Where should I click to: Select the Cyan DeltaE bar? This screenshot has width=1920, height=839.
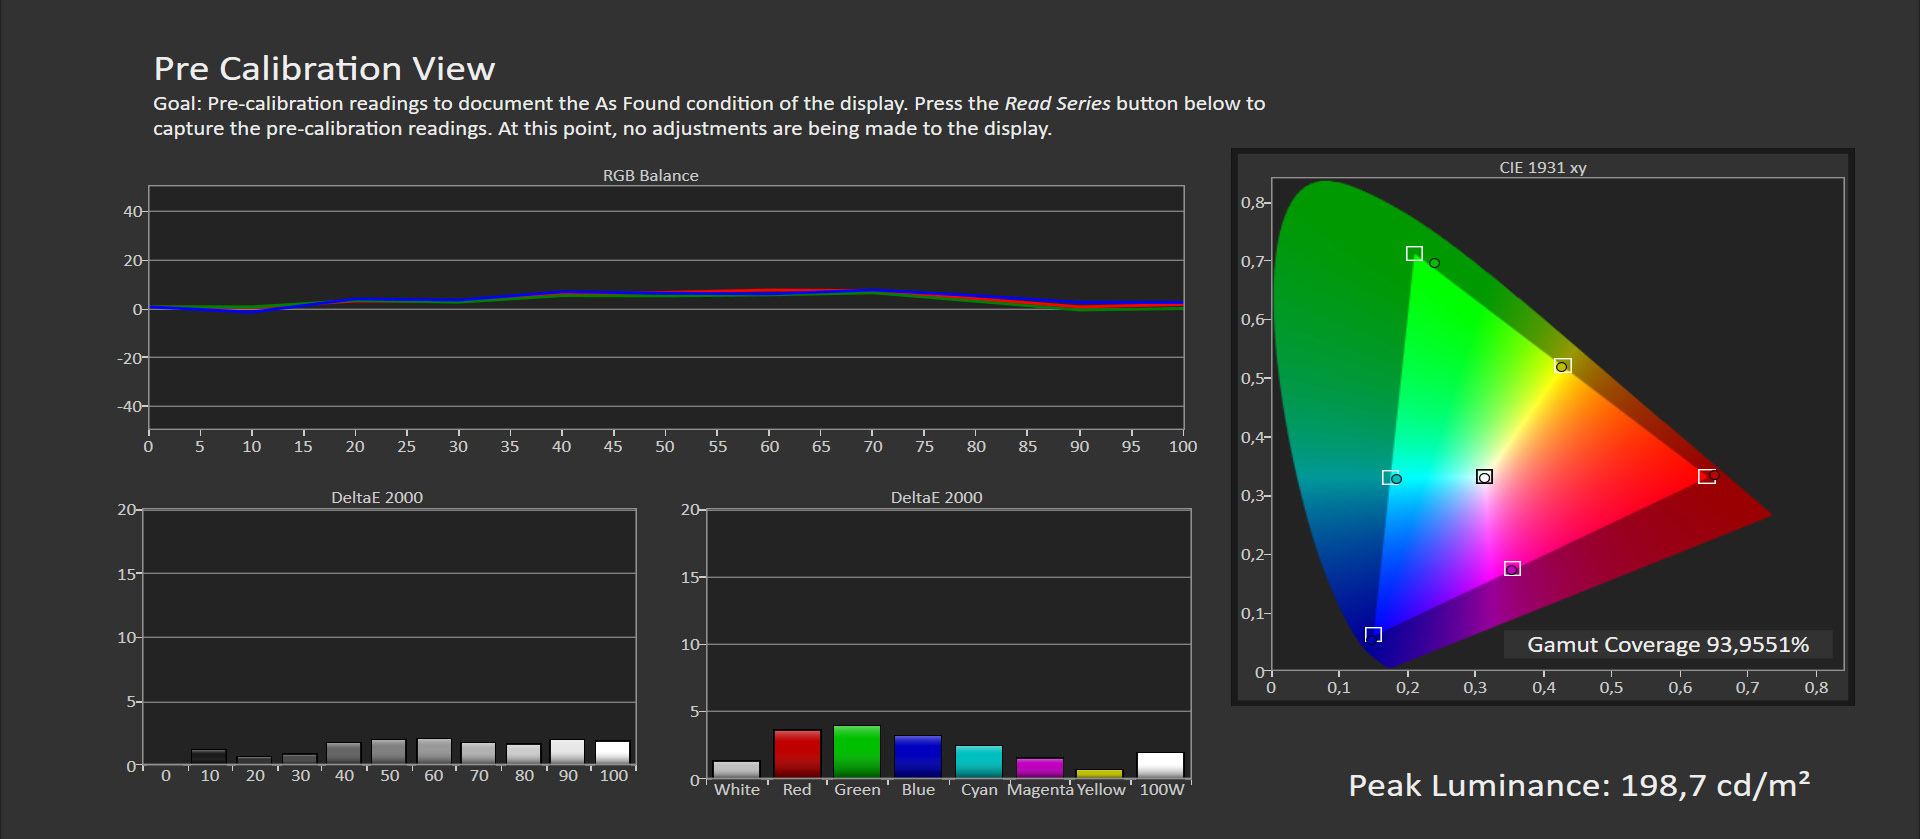[x=979, y=762]
